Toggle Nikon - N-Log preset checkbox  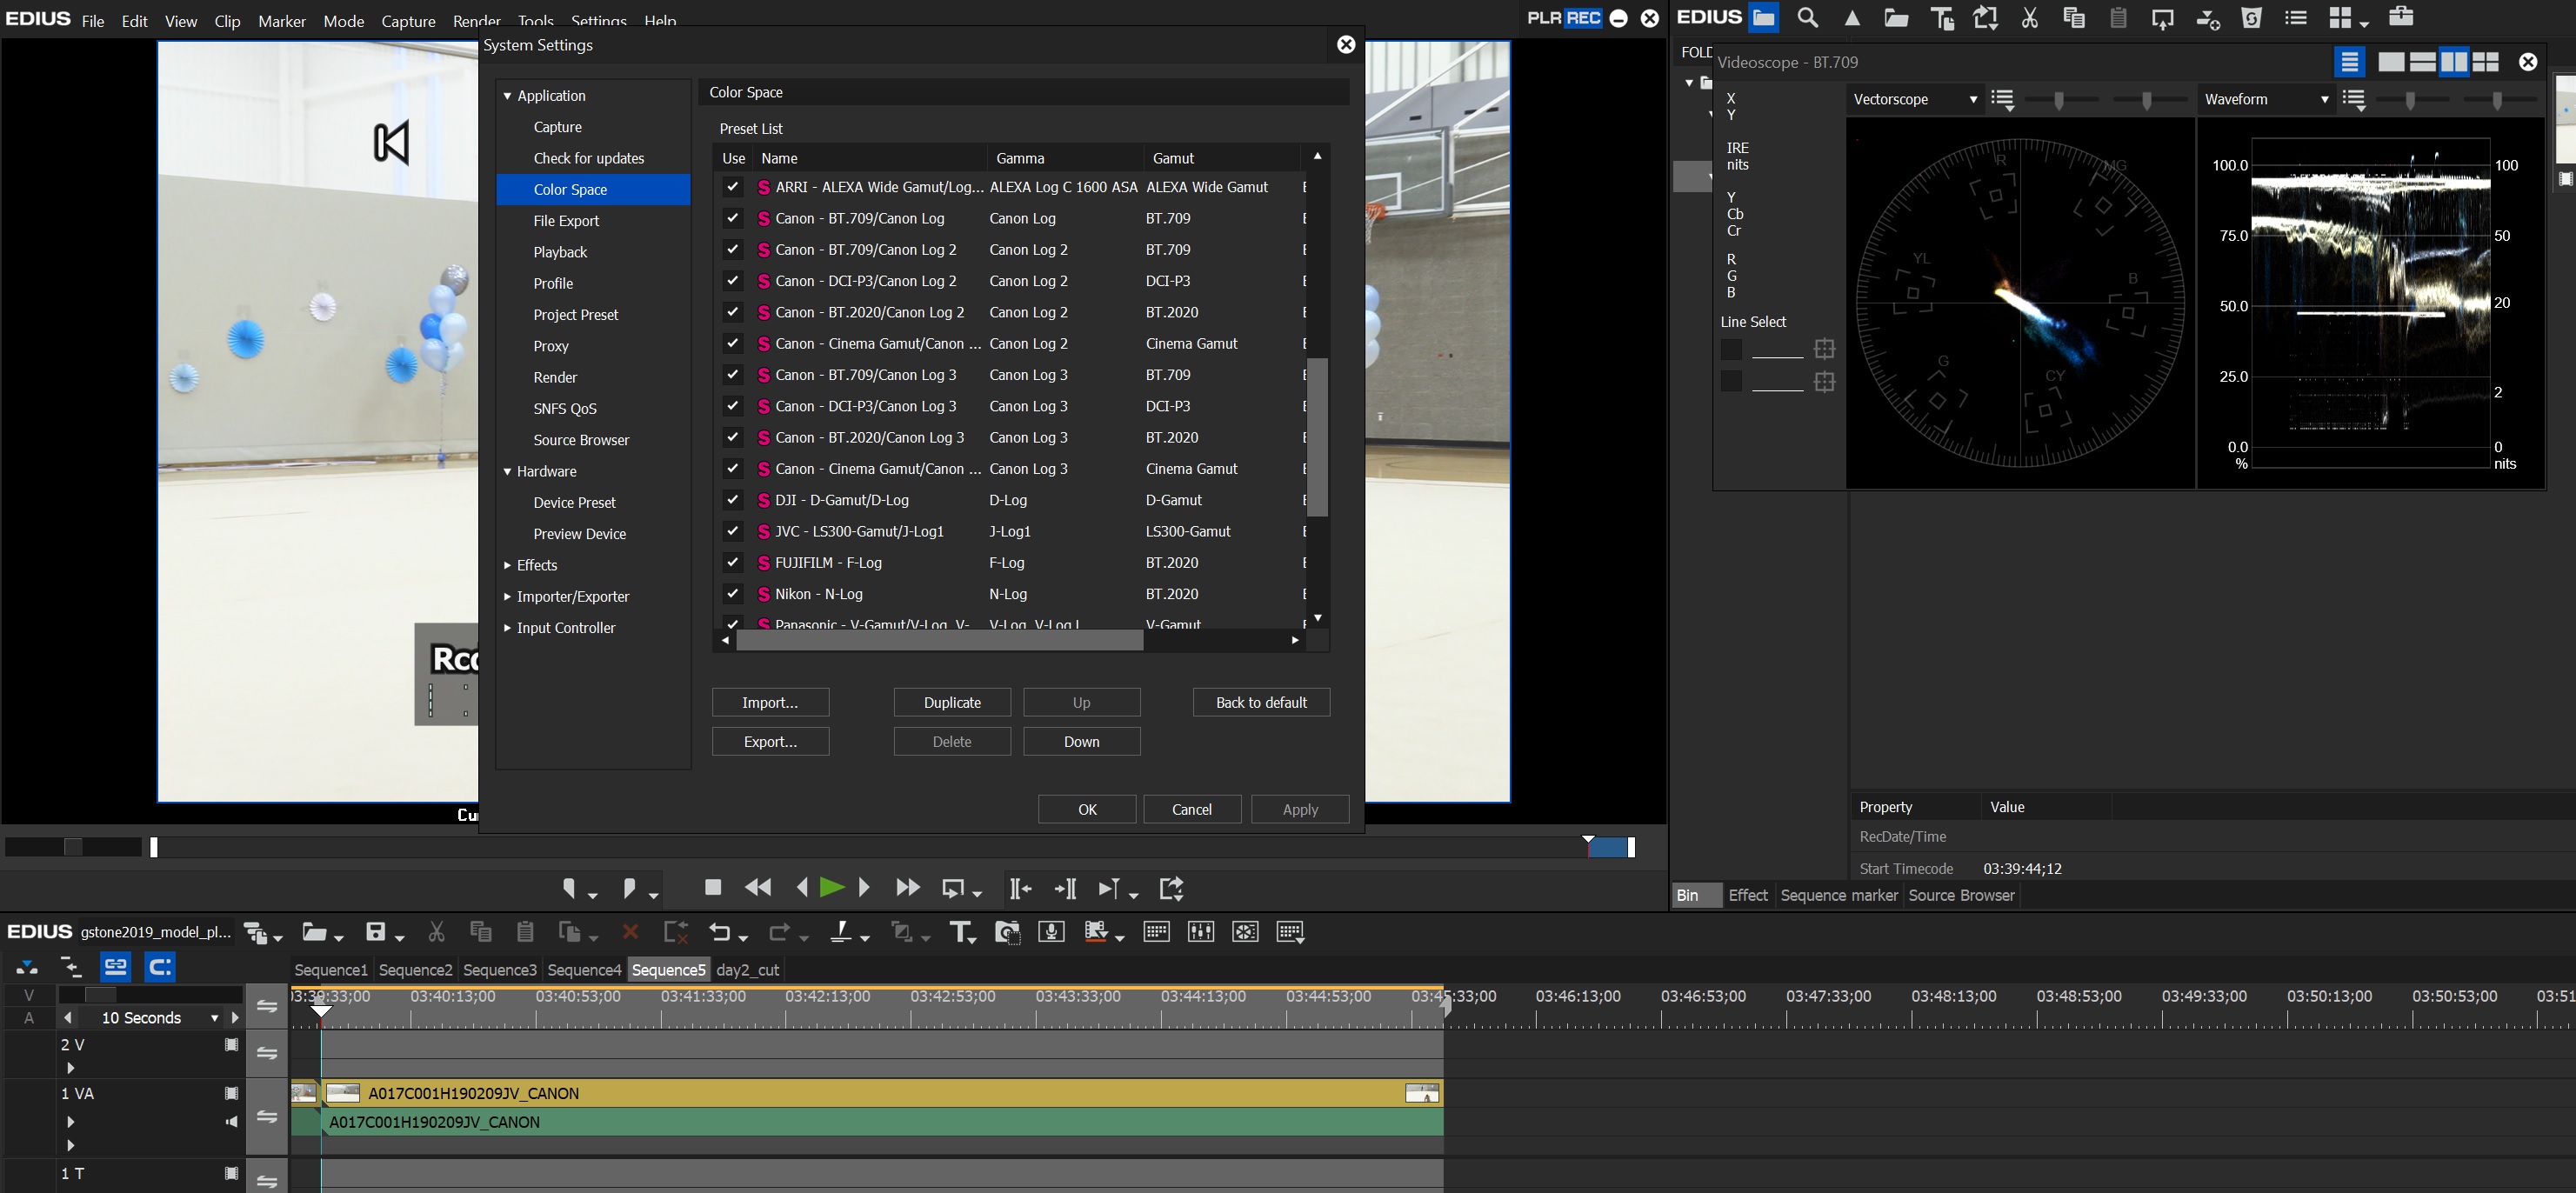733,594
